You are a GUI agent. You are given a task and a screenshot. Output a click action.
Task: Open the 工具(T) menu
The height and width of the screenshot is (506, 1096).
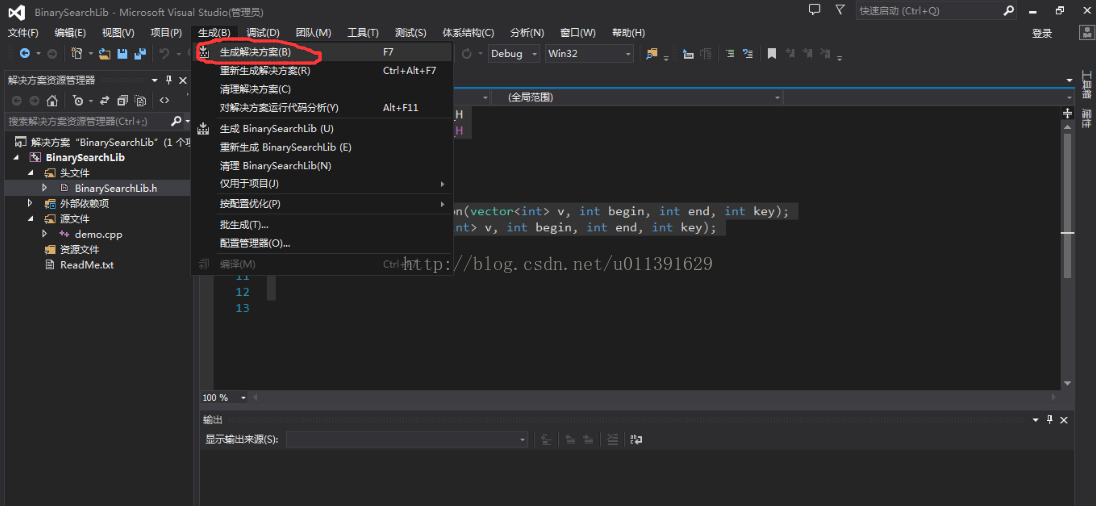coord(363,33)
